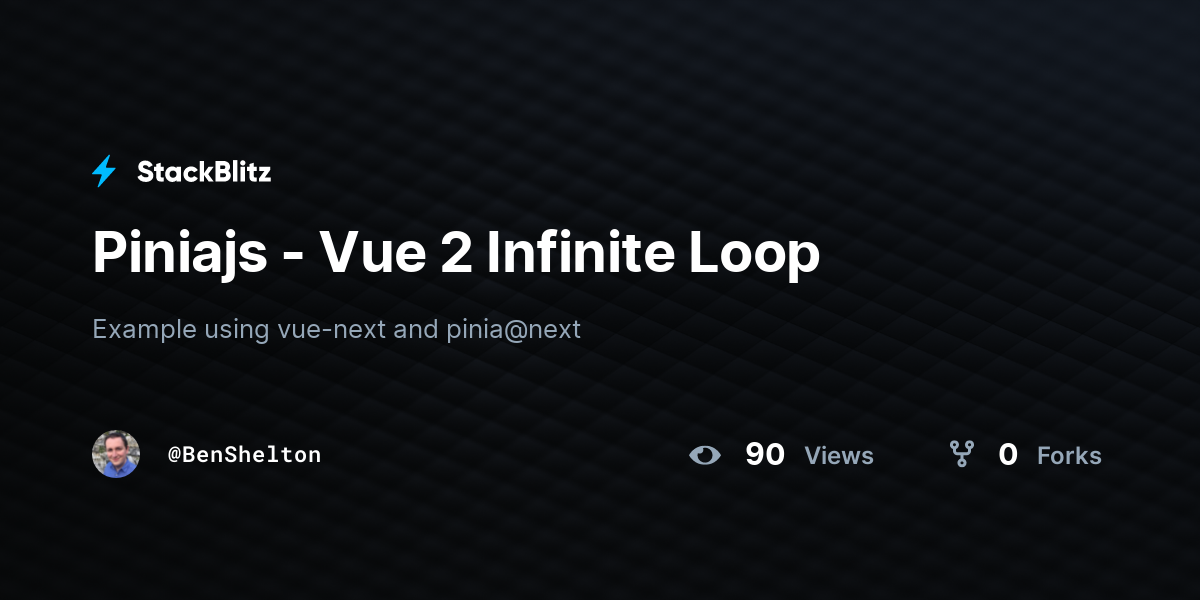This screenshot has height=600, width=1200.
Task: Click "Infinite Loop" in the project title
Action: (x=653, y=256)
